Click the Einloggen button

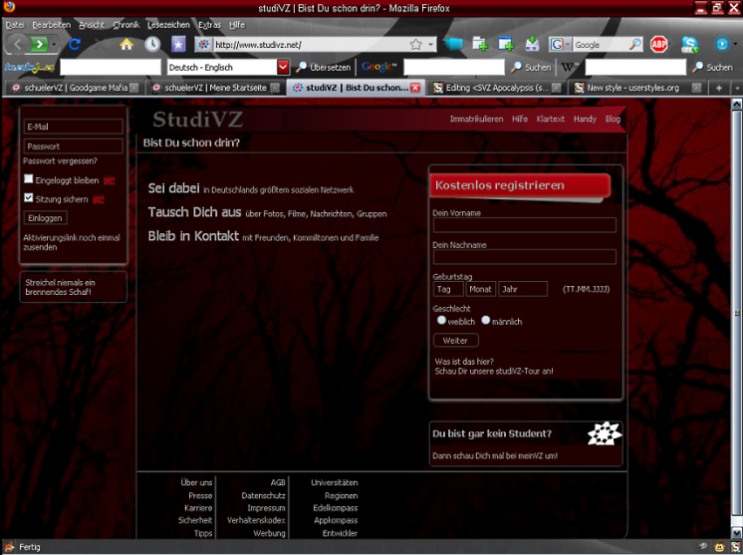(45, 218)
